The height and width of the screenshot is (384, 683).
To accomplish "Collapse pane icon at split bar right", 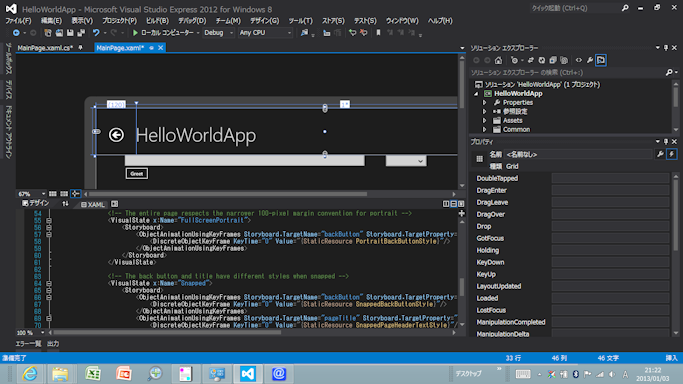I will (x=461, y=204).
